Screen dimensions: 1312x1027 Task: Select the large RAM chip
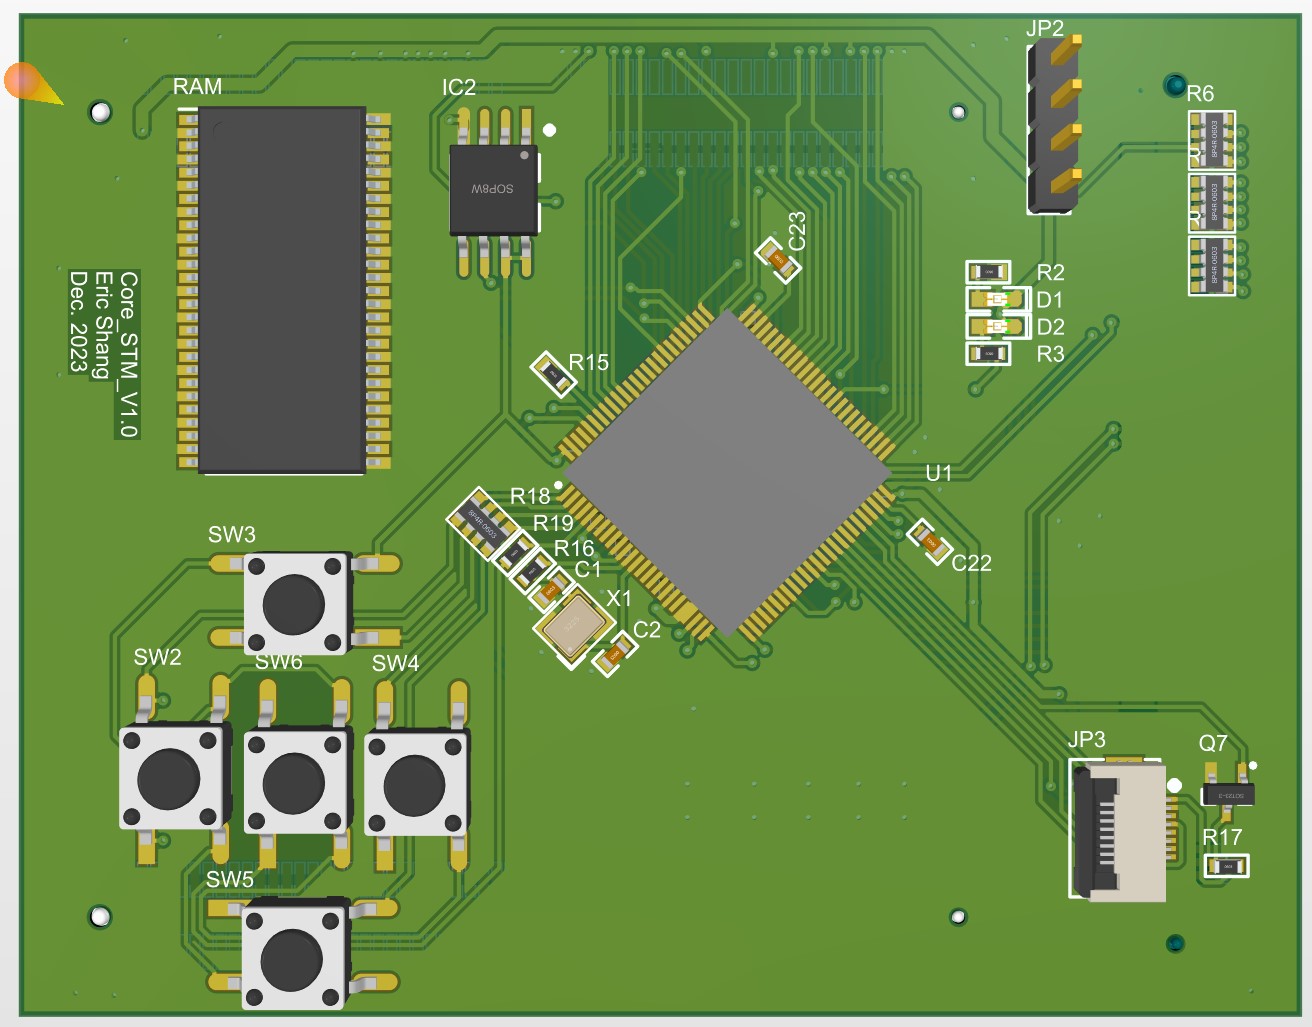pyautogui.click(x=282, y=290)
